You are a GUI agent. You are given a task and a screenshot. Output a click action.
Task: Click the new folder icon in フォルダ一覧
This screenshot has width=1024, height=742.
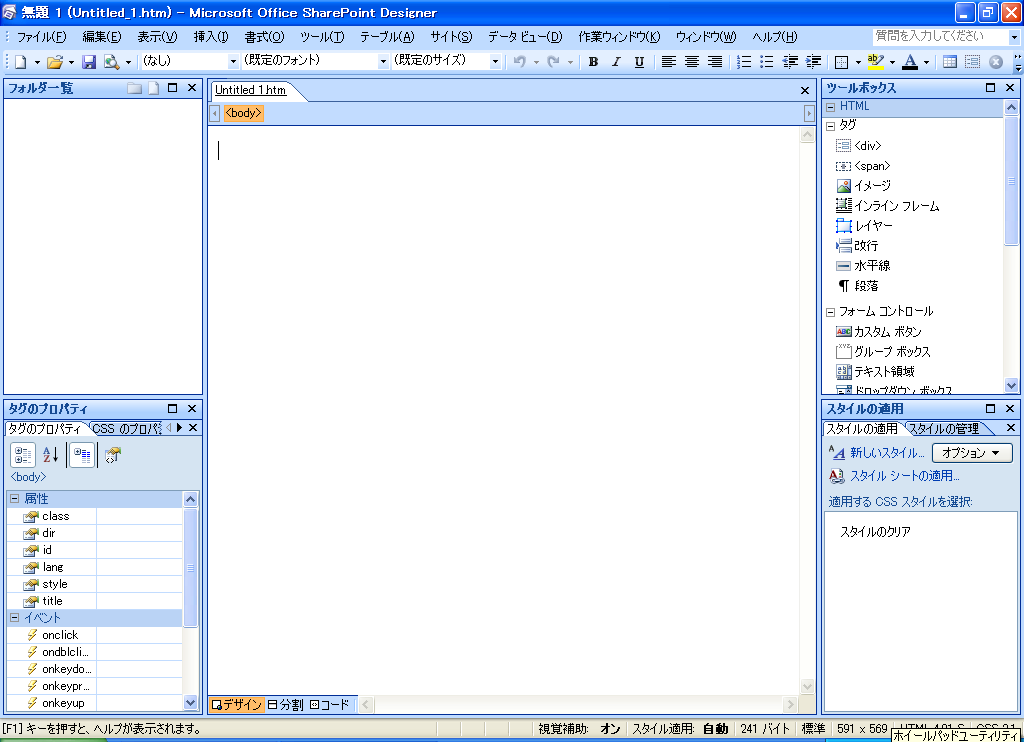click(x=135, y=88)
